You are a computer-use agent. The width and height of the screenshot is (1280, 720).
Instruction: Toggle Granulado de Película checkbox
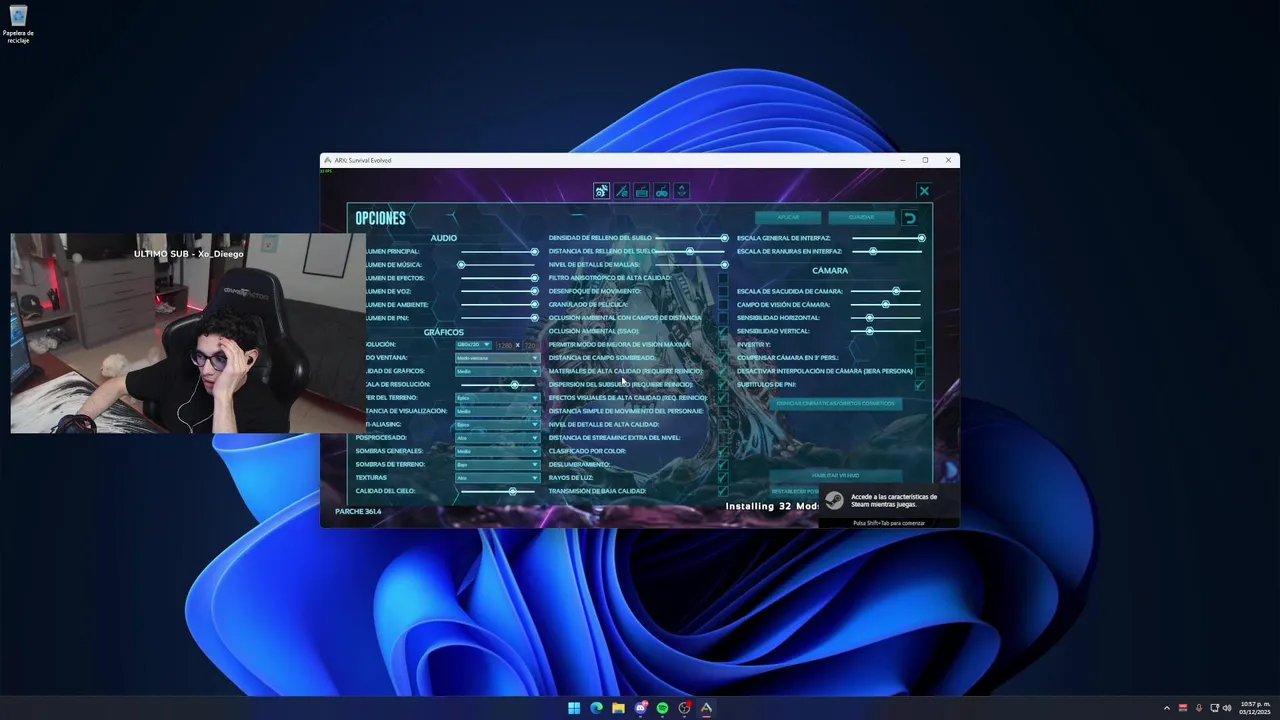pos(723,304)
